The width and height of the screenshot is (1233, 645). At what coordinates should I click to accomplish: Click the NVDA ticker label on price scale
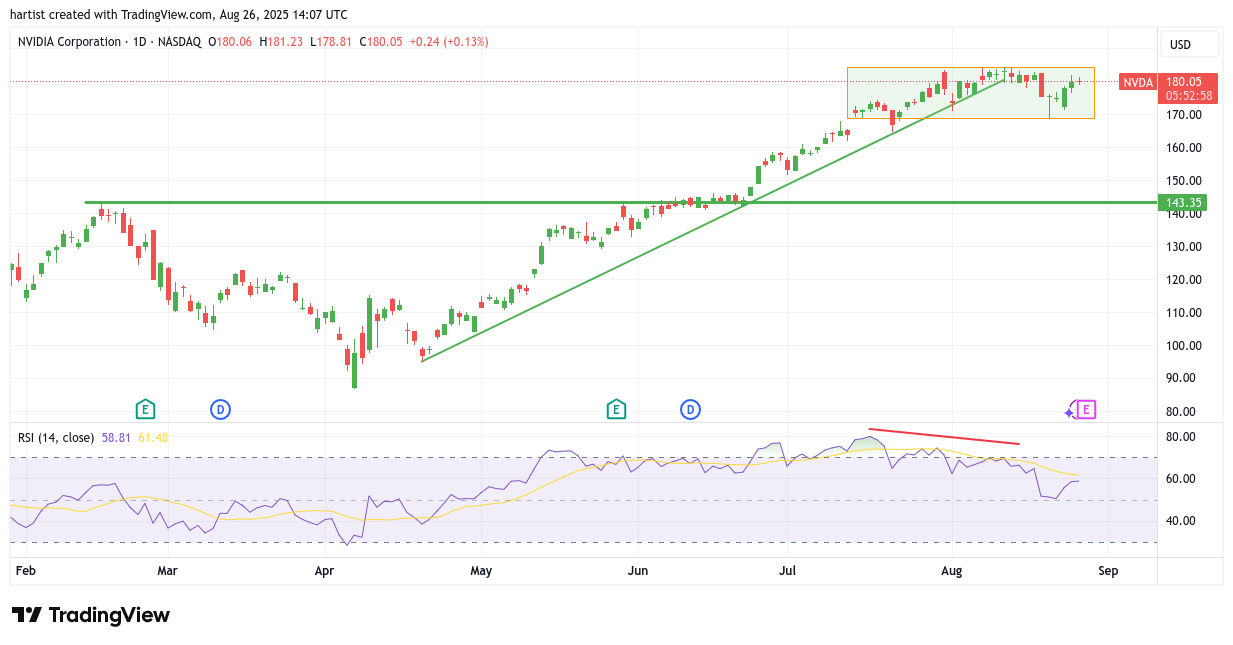pos(1138,82)
